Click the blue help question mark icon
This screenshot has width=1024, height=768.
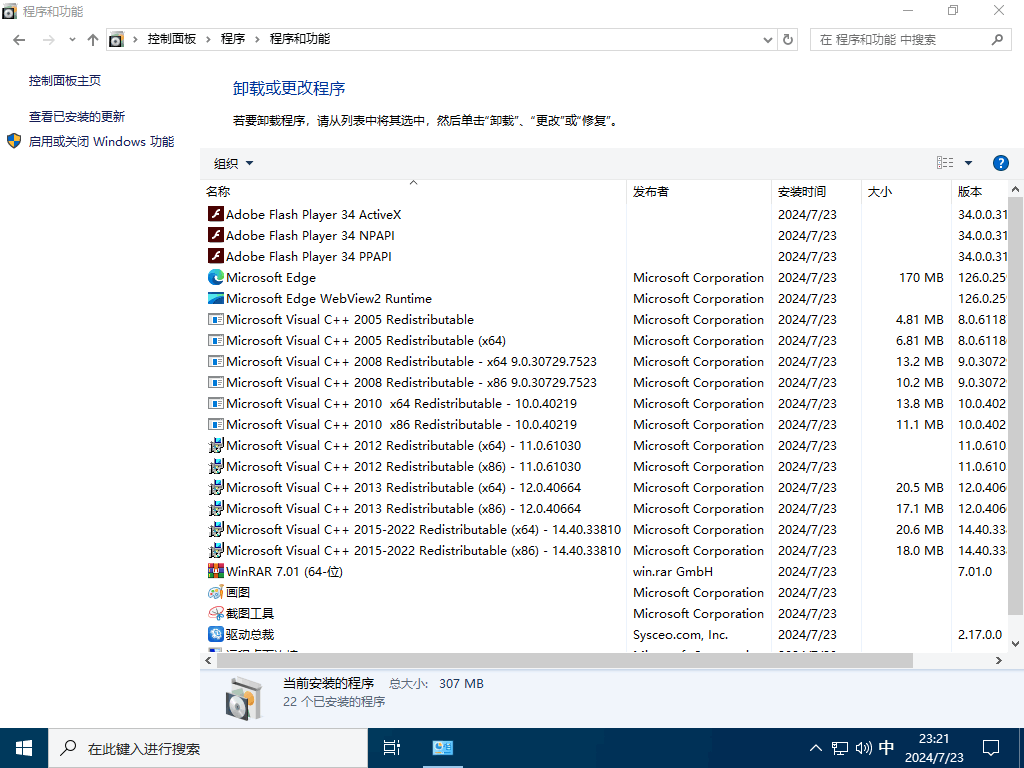(1000, 163)
